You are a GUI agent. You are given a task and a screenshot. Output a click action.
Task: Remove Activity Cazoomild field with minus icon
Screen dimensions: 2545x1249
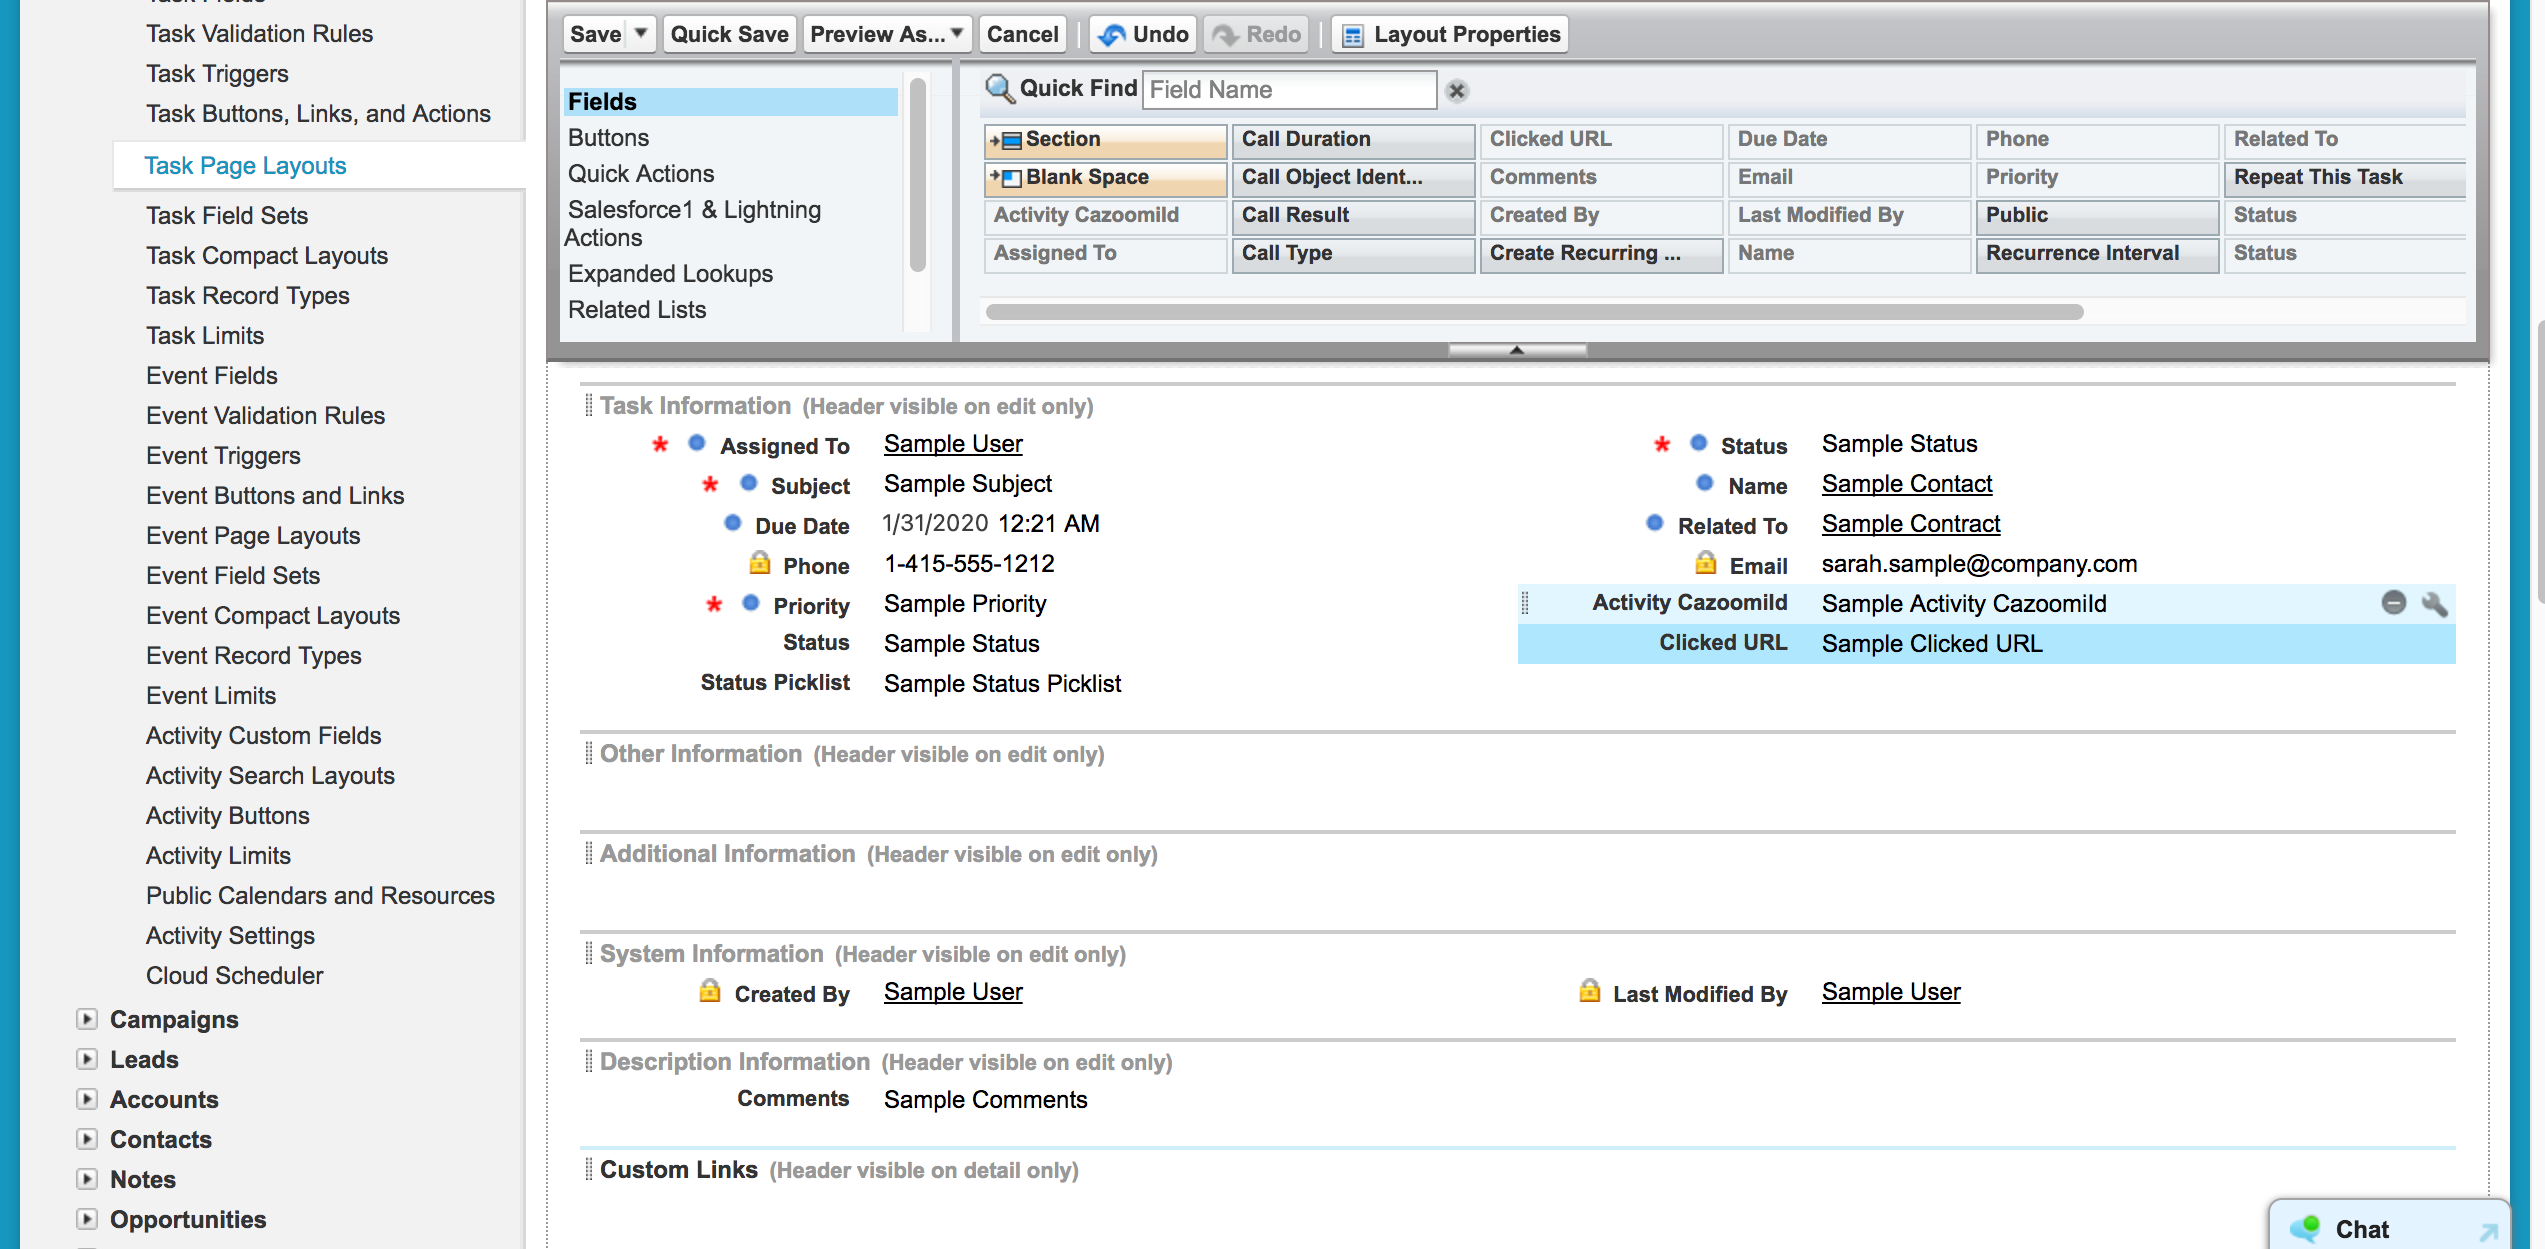[2393, 602]
